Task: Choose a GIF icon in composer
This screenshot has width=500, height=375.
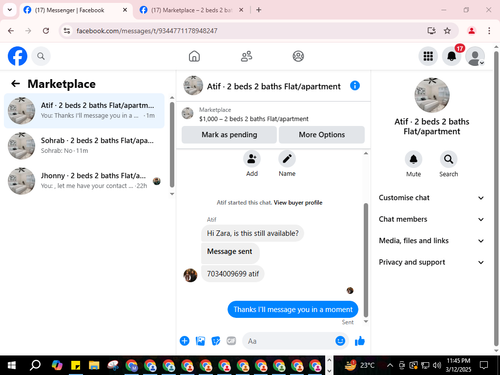Action: click(231, 341)
